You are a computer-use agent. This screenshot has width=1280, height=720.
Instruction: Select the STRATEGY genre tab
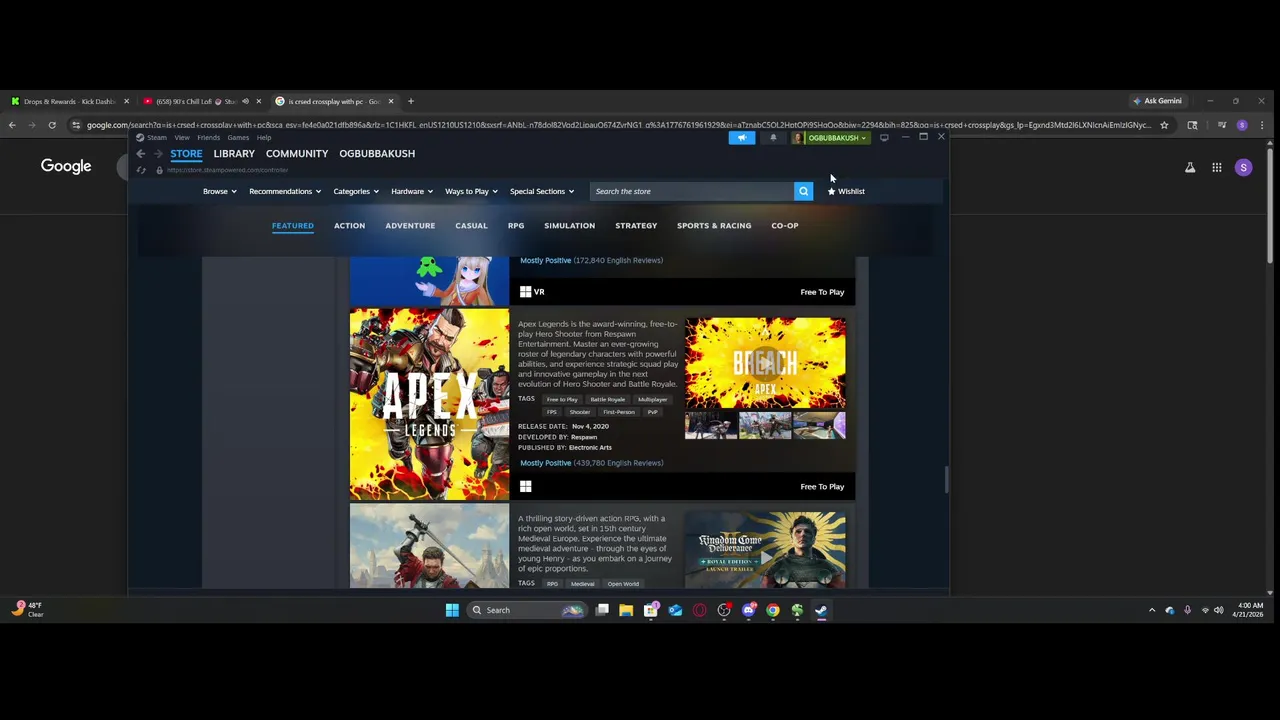click(x=636, y=226)
